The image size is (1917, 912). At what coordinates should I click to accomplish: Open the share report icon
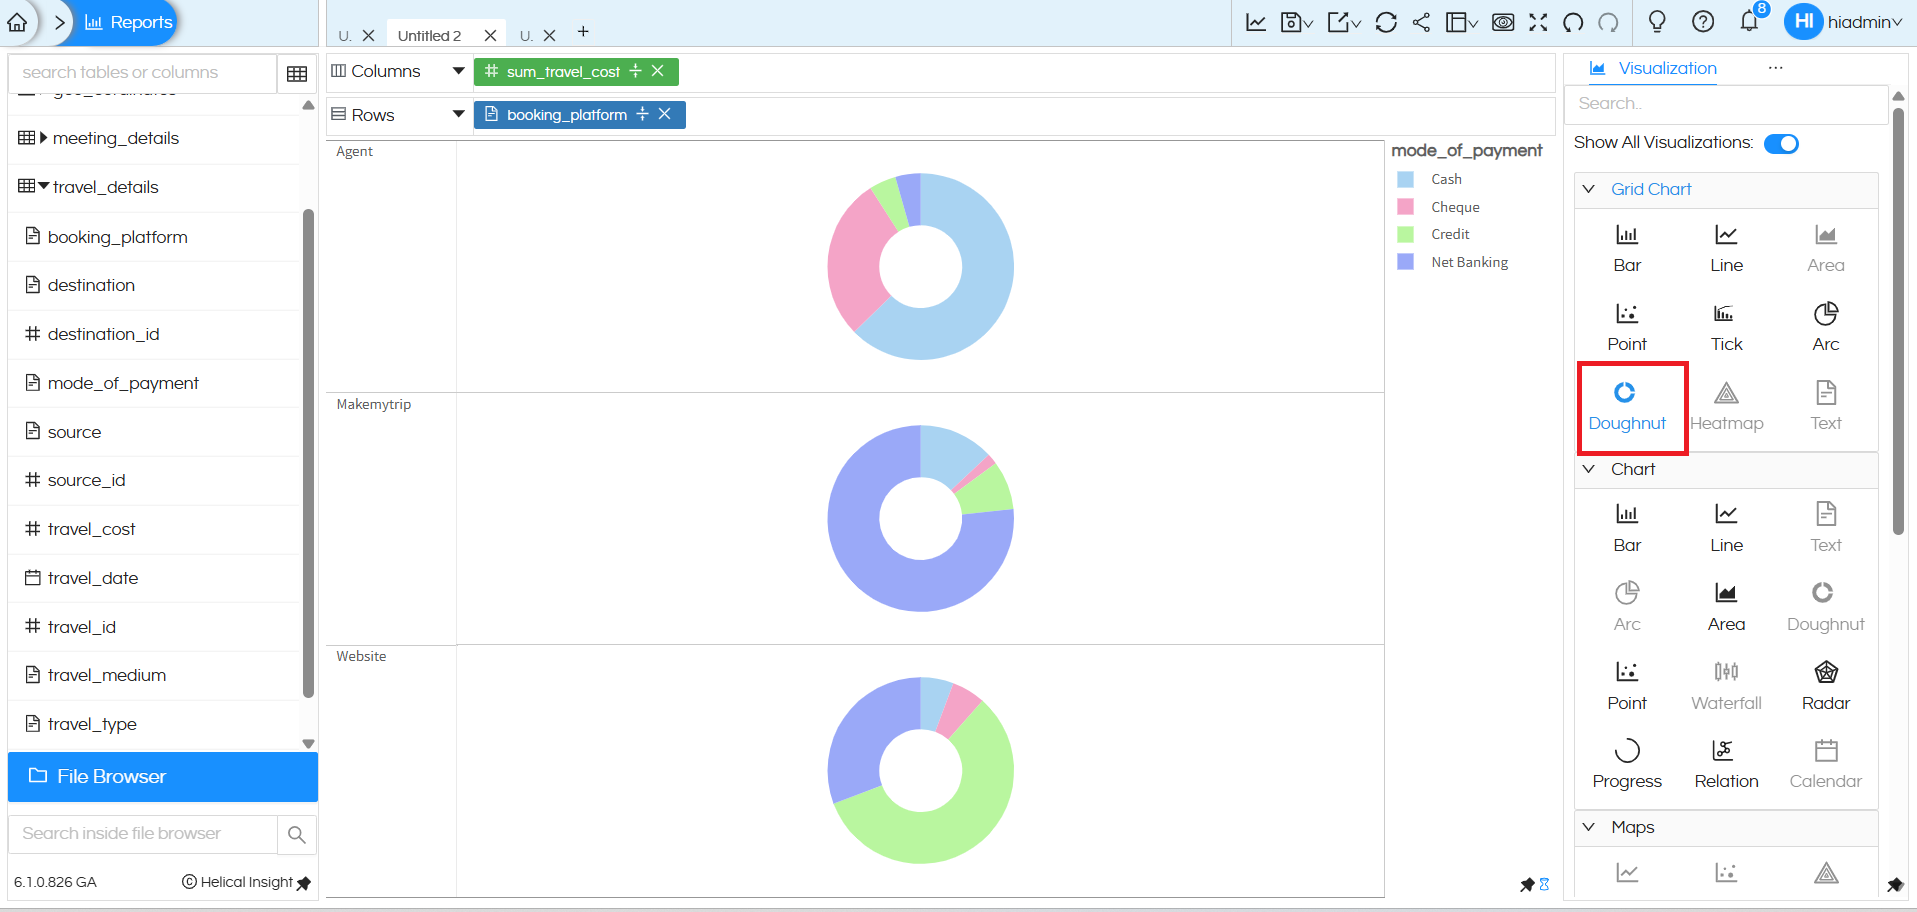pyautogui.click(x=1421, y=21)
